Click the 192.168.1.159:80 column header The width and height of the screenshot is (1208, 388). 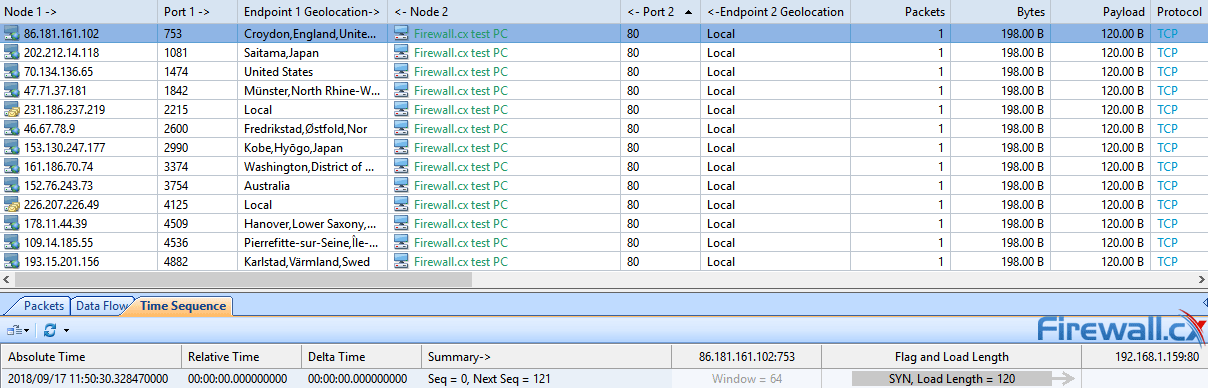[x=1145, y=357]
